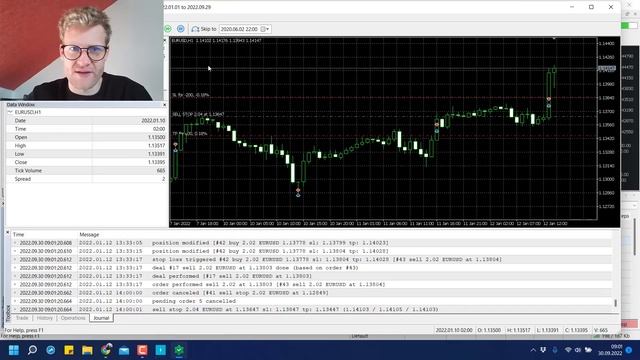Close the Data Window panel
640x360 pixels.
[164, 105]
